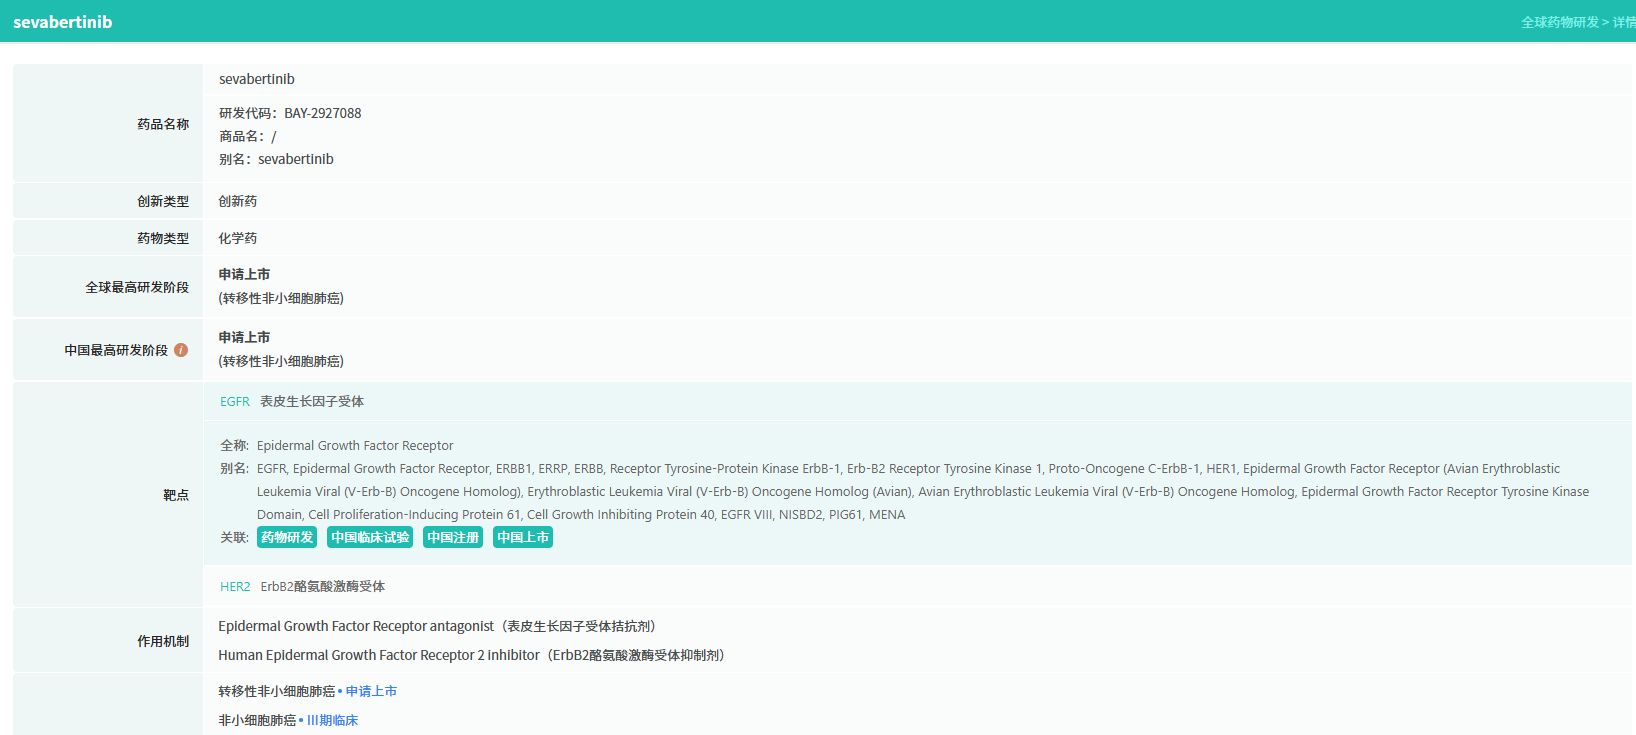The height and width of the screenshot is (735, 1636).
Task: Click the 作用机制 row label
Action: 163,641
